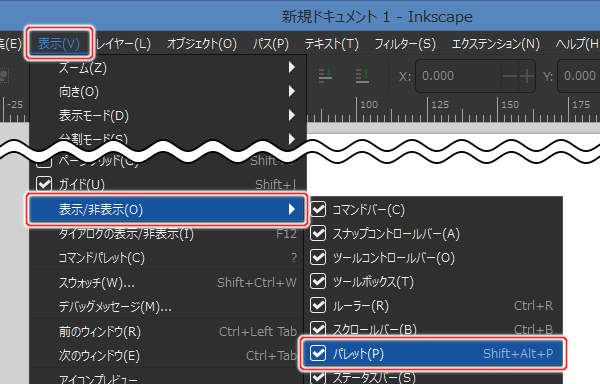Open the パス(P) menu
This screenshot has width=600, height=384.
tap(271, 44)
